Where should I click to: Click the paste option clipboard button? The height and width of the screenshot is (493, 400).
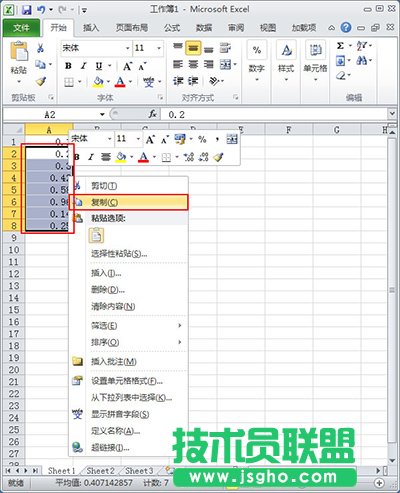(96, 235)
